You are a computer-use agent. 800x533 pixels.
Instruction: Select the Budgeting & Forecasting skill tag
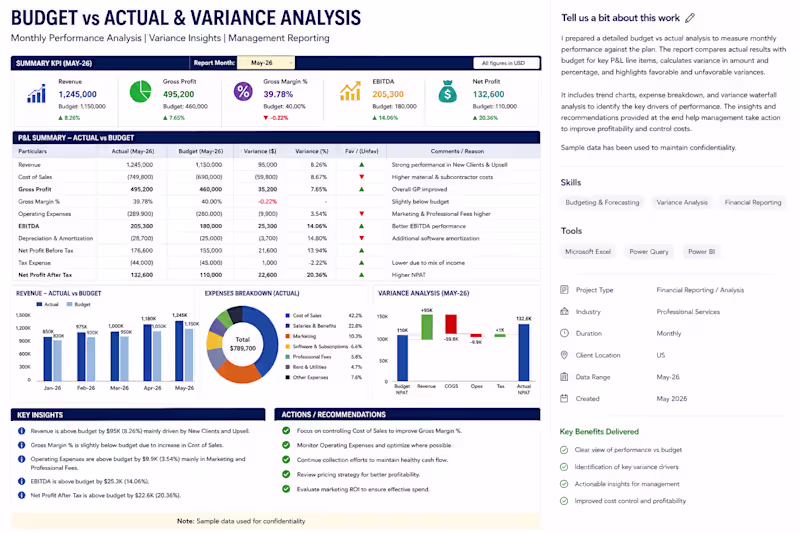[602, 202]
